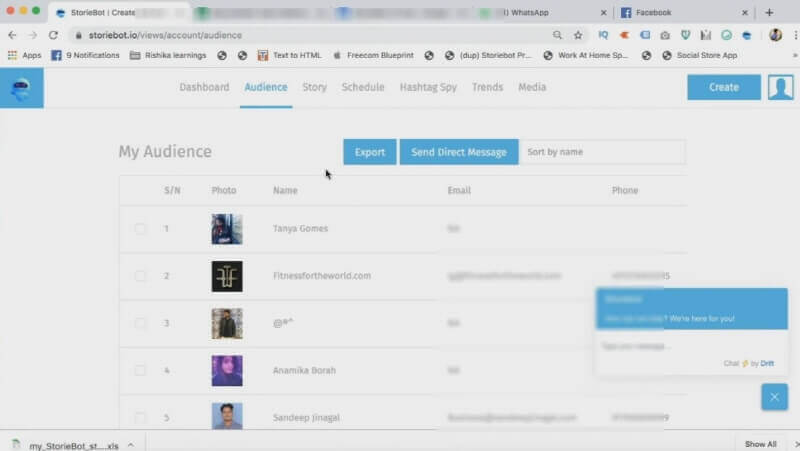The height and width of the screenshot is (451, 800).
Task: Open the Drift link in chat widget
Action: coord(767,363)
